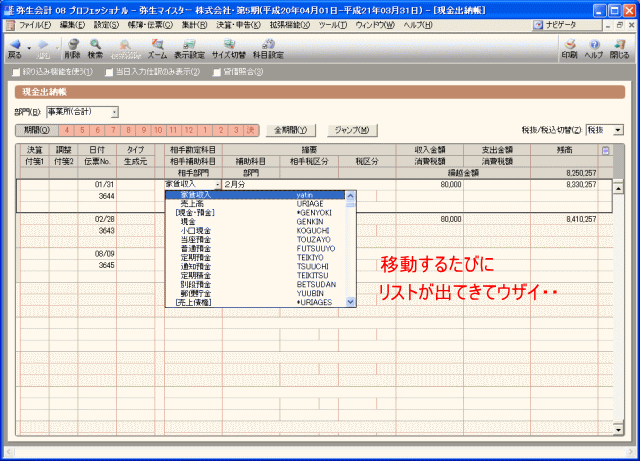Click the ledger scrollbar up arrow
Screen dimensions: 640x461
coord(618,189)
